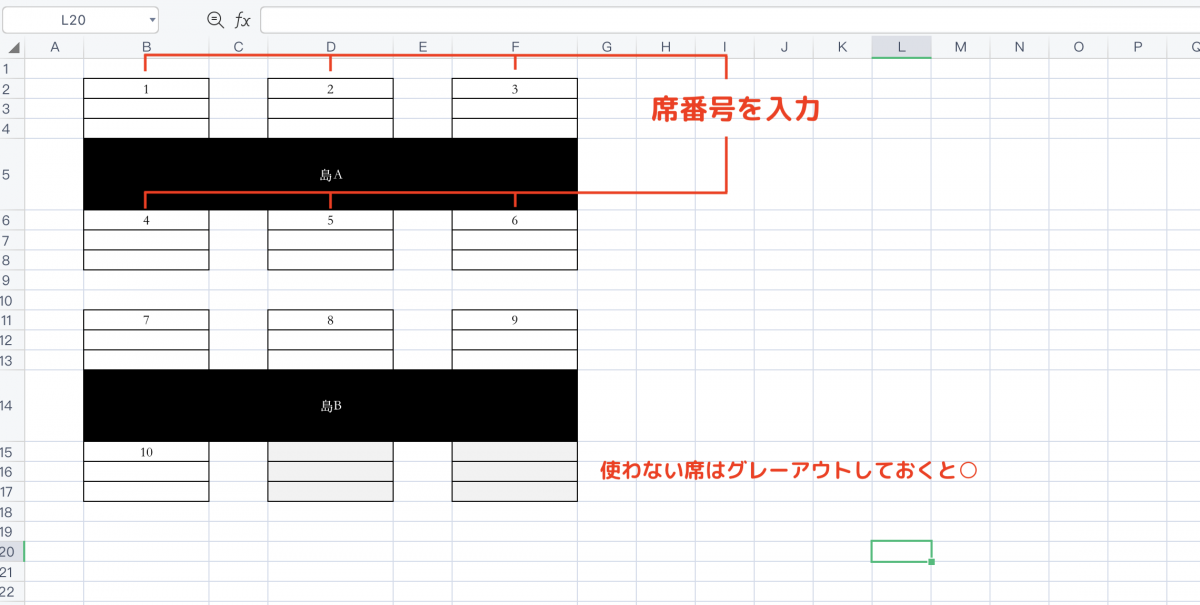Click the seat cell numbered 5
The image size is (1200, 605).
pos(330,220)
